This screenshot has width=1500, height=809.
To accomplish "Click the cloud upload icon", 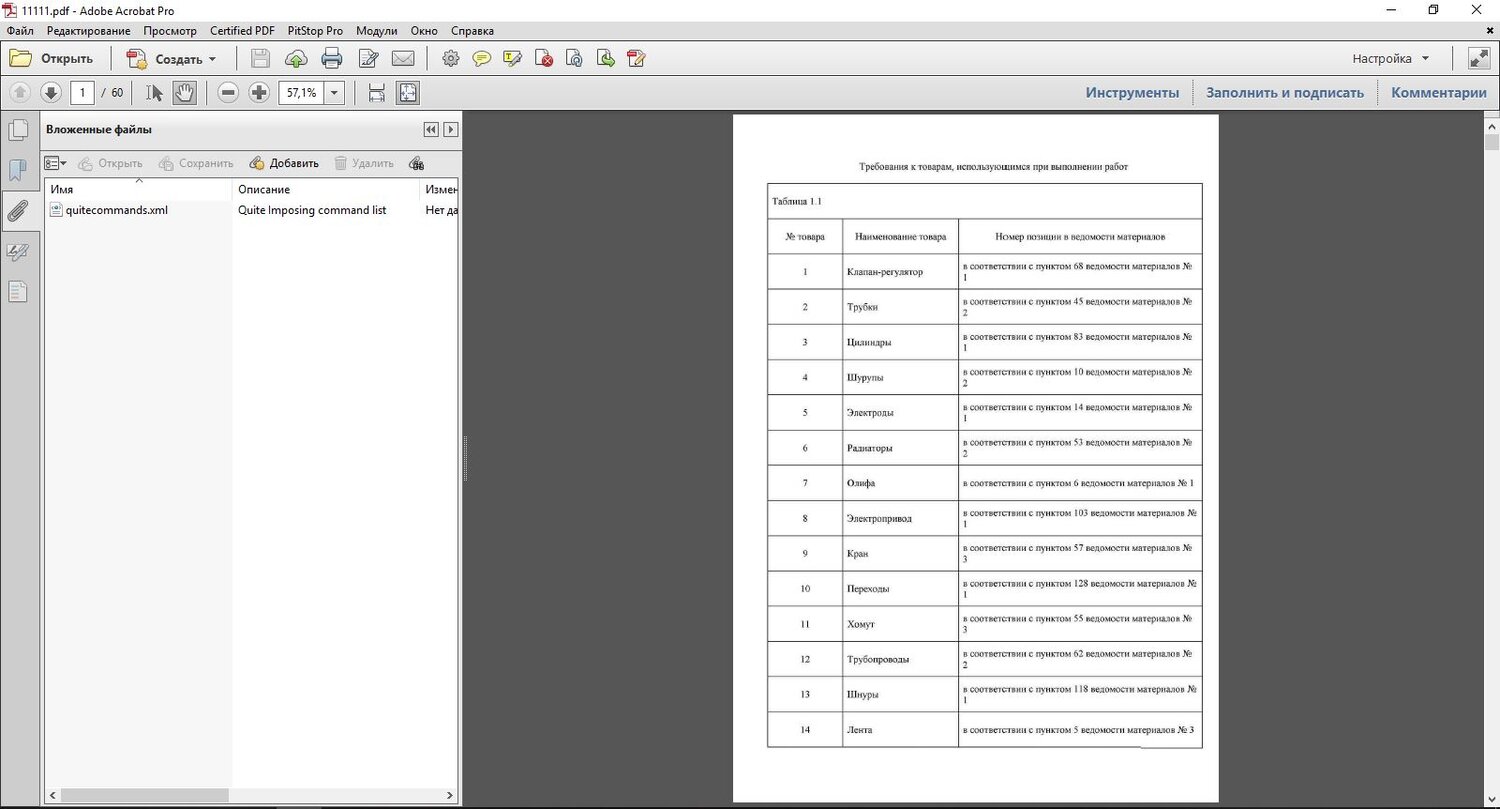I will (296, 59).
